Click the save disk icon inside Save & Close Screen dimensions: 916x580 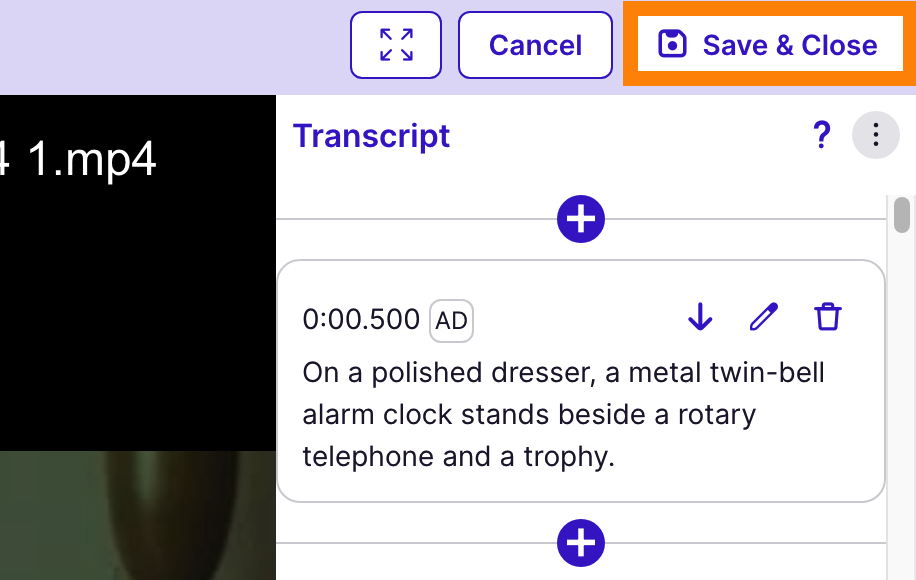pyautogui.click(x=674, y=44)
